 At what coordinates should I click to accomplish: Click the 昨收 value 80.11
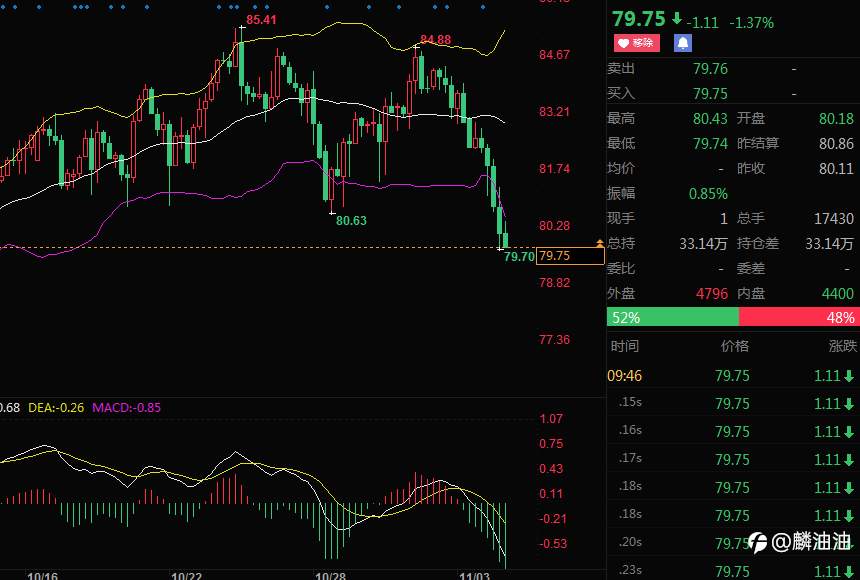(836, 168)
